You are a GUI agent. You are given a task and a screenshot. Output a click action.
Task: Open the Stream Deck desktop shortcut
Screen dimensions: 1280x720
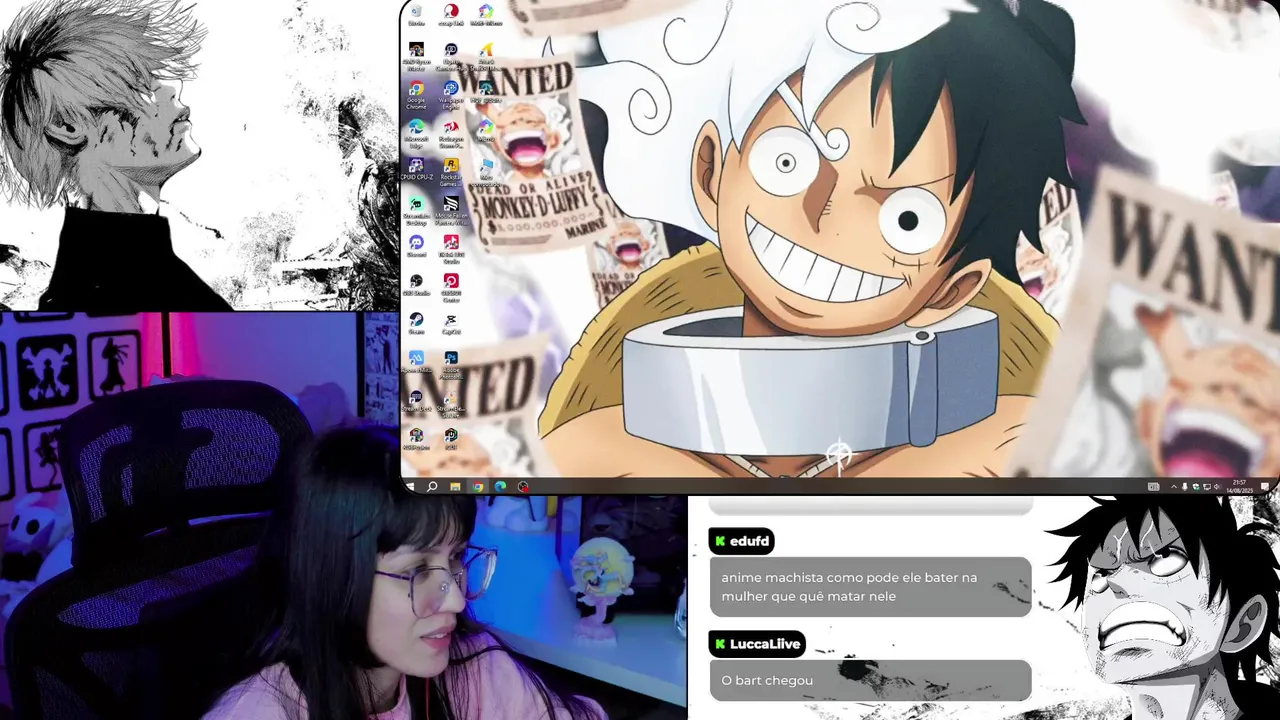pyautogui.click(x=416, y=400)
